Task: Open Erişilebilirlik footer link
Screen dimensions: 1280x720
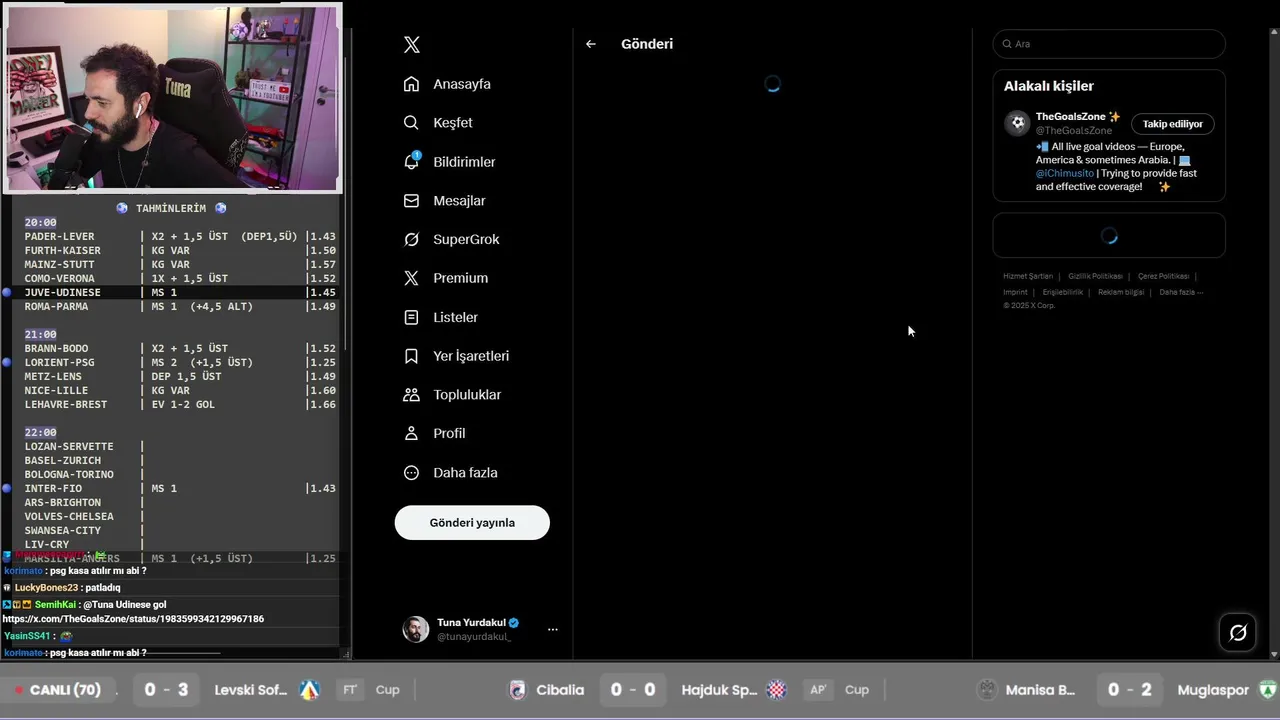Action: (x=1062, y=292)
